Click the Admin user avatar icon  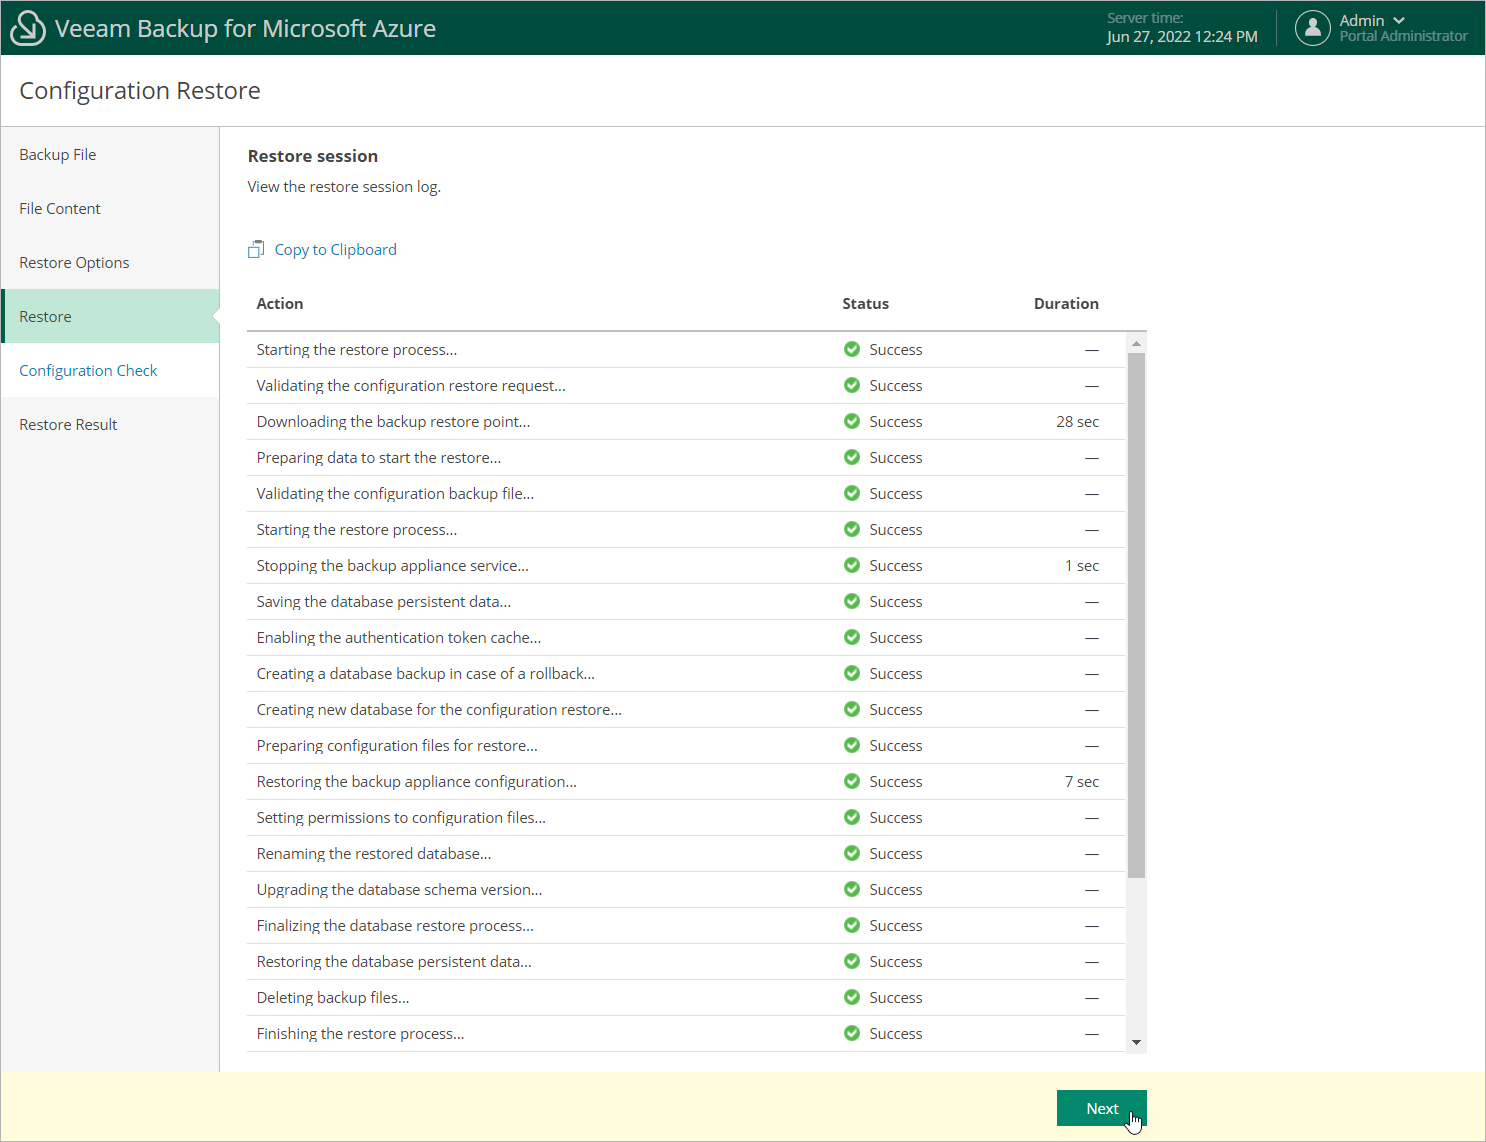(x=1312, y=28)
